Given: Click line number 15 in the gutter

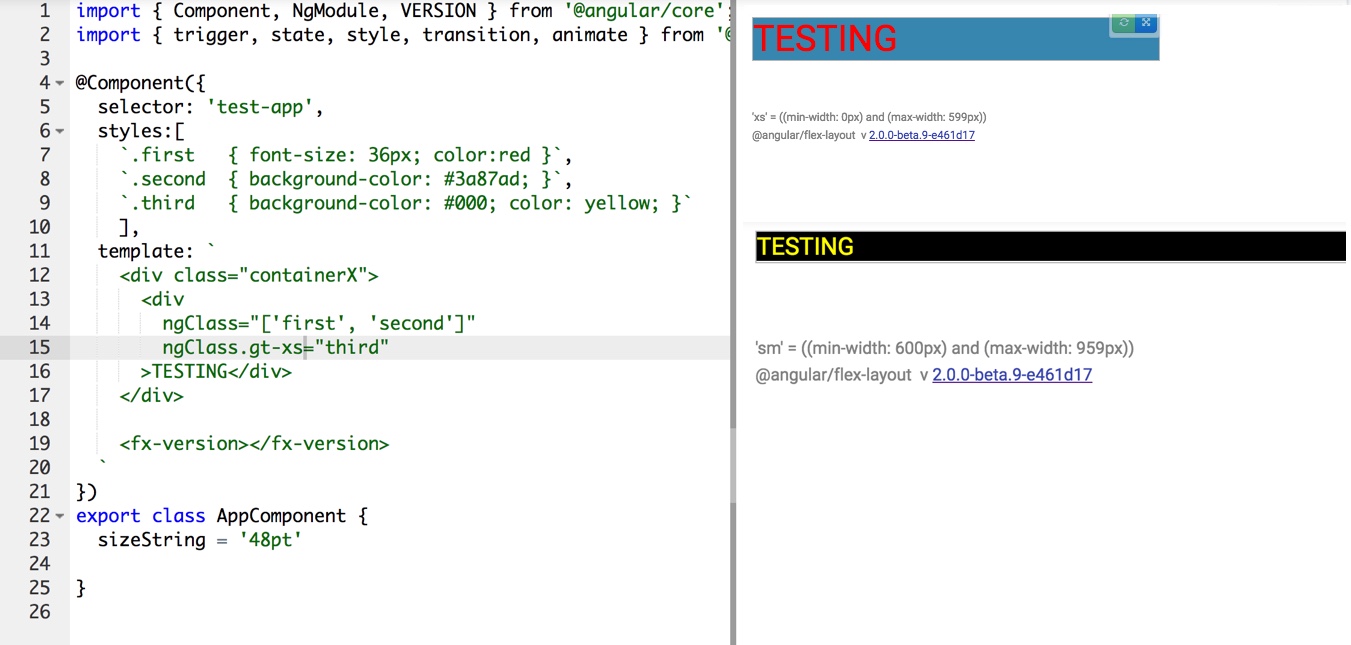Looking at the screenshot, I should [39, 347].
